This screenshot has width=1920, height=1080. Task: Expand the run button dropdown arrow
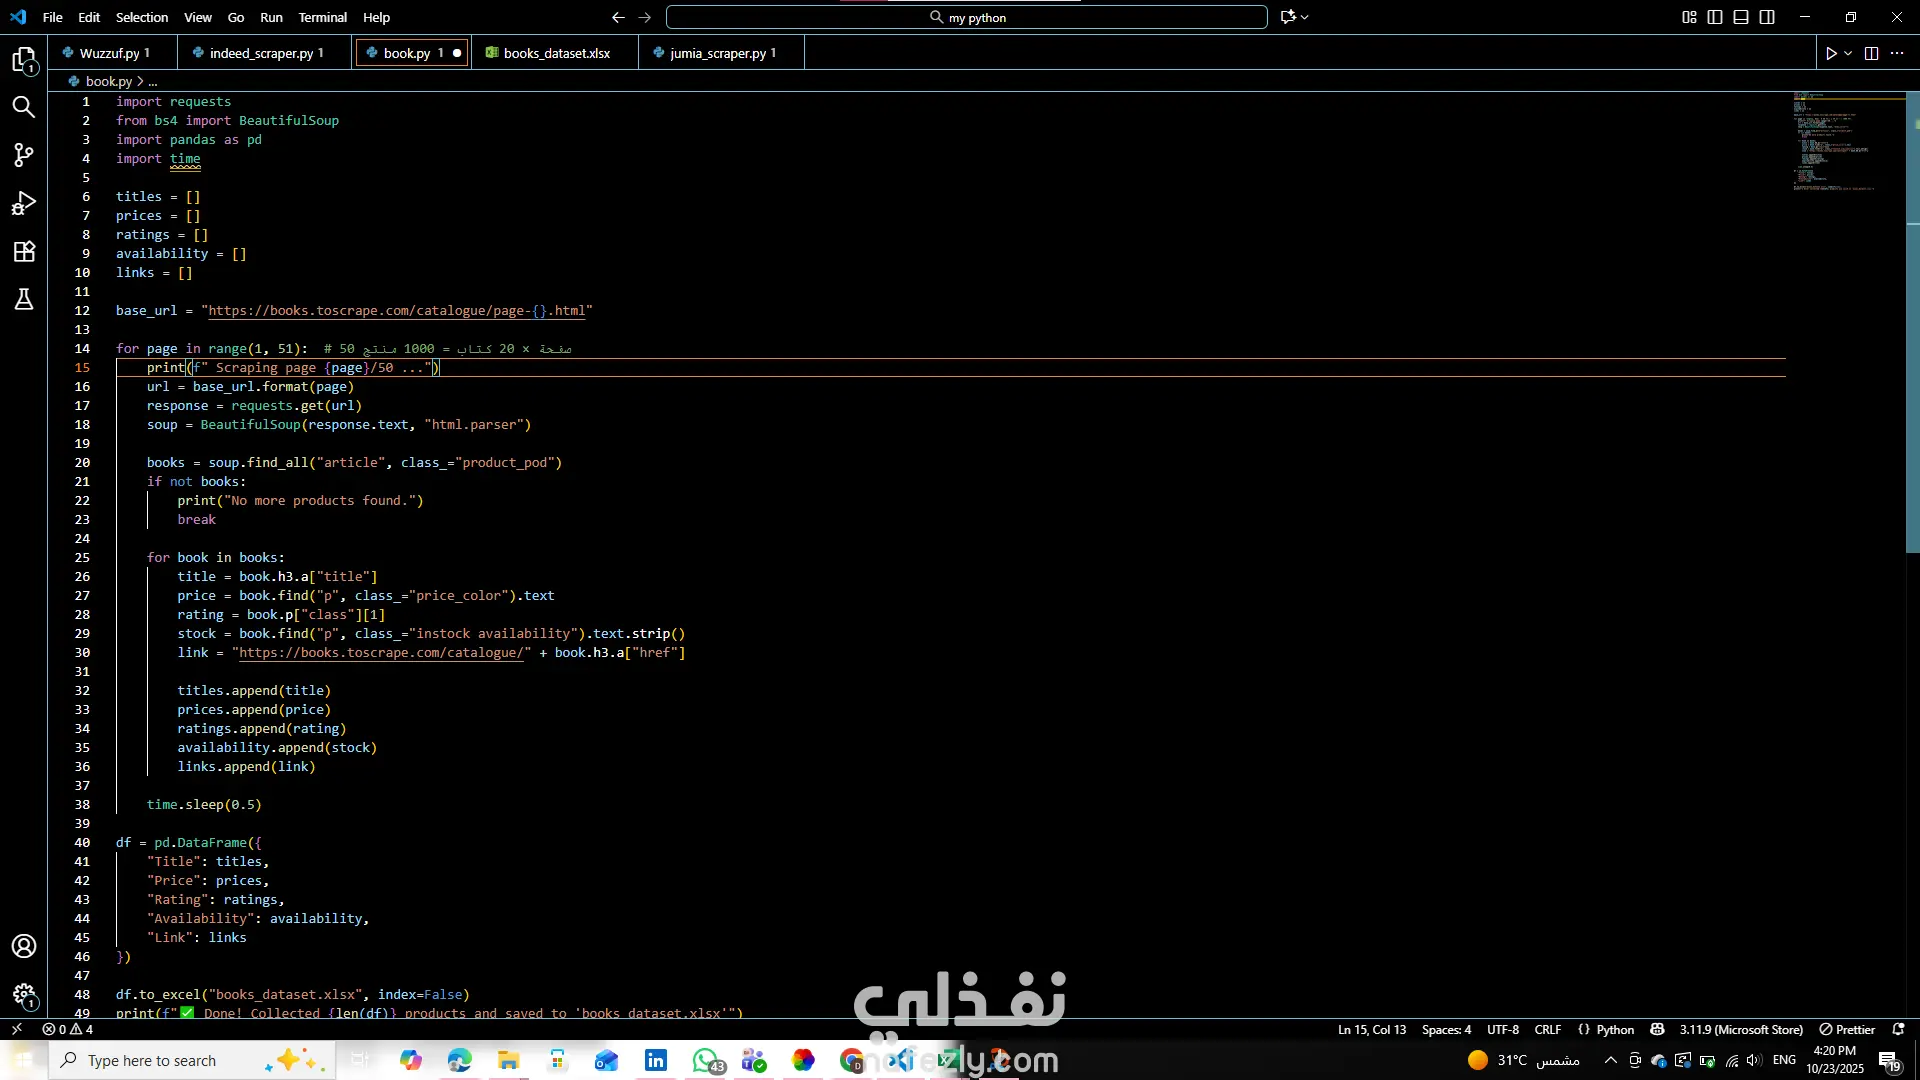coord(1848,54)
